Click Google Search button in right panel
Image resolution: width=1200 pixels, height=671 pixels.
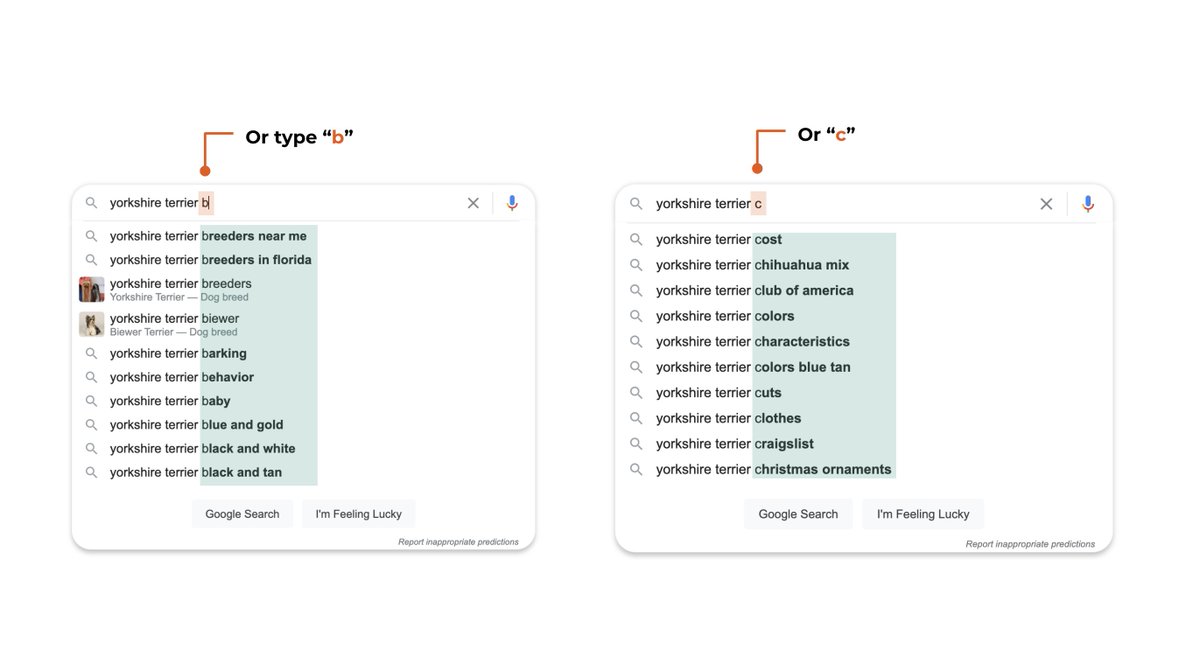pyautogui.click(x=798, y=514)
